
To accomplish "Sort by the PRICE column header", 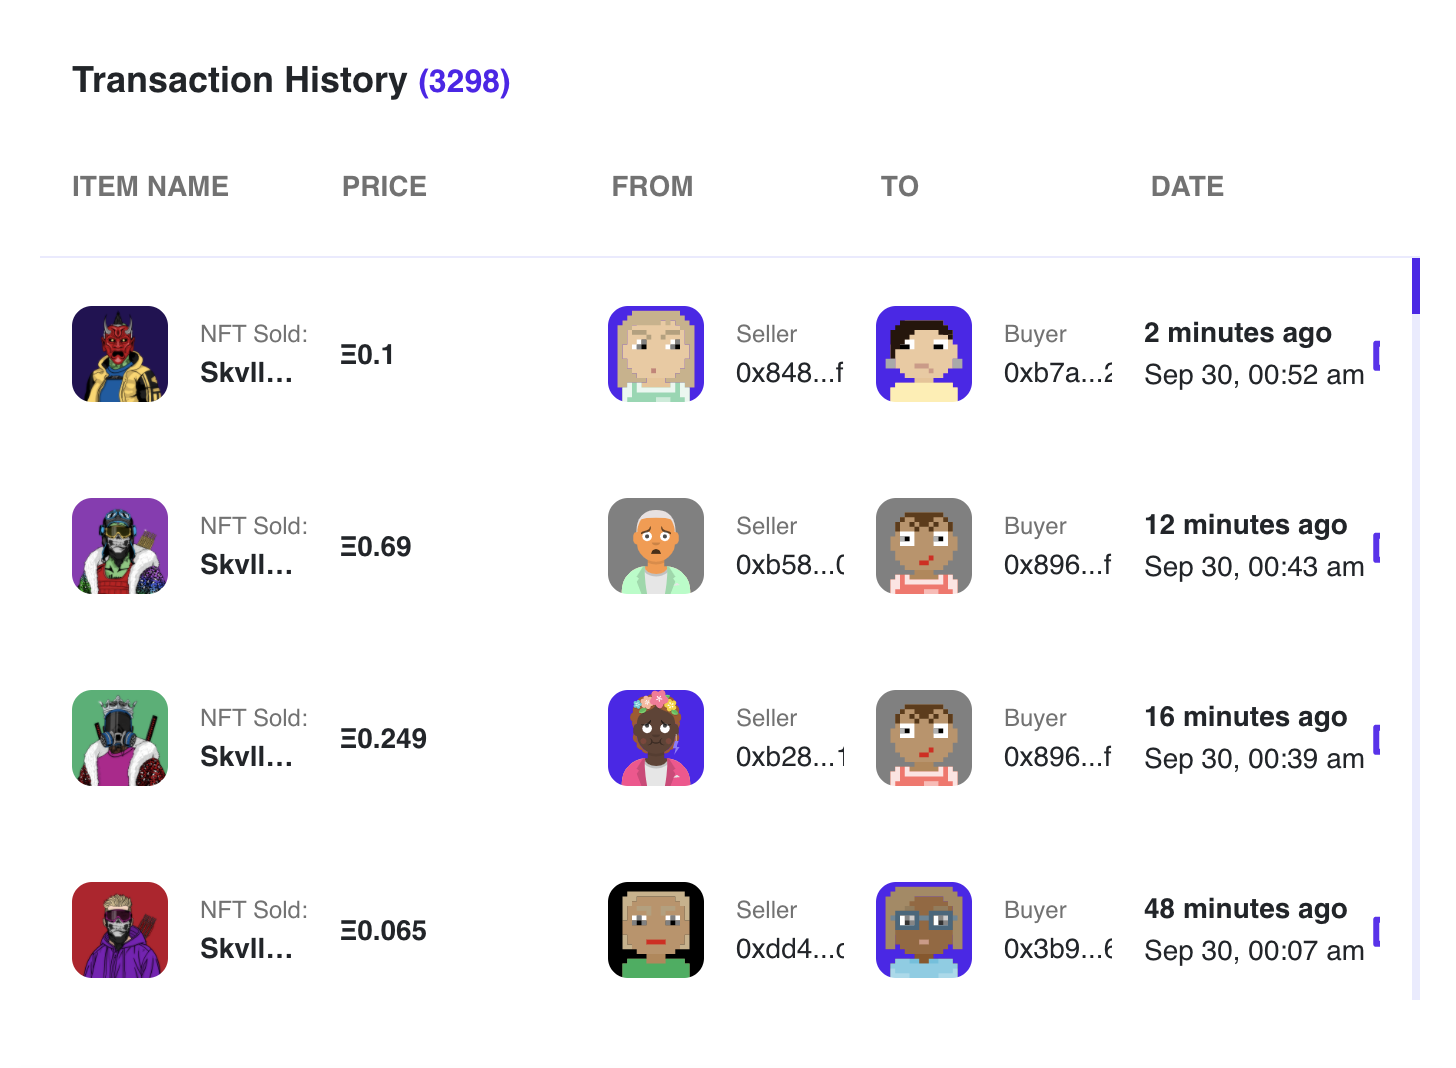I will [x=384, y=187].
